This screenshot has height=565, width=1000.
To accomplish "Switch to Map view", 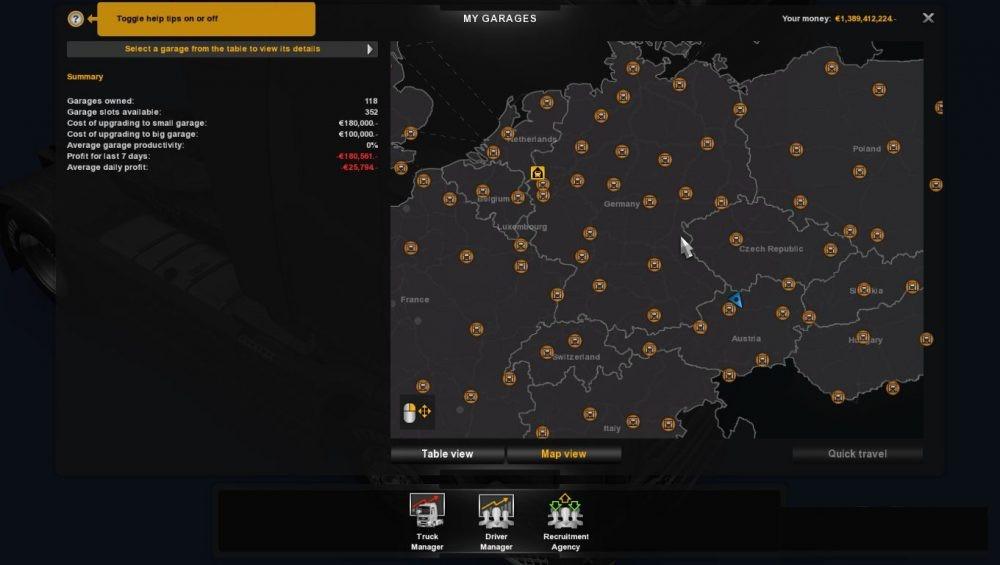I will click(563, 454).
